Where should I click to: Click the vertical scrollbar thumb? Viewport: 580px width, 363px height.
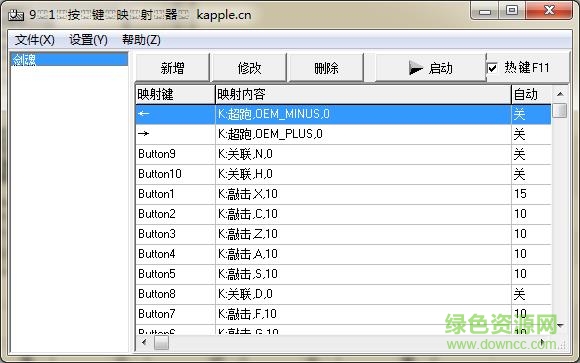(560, 110)
